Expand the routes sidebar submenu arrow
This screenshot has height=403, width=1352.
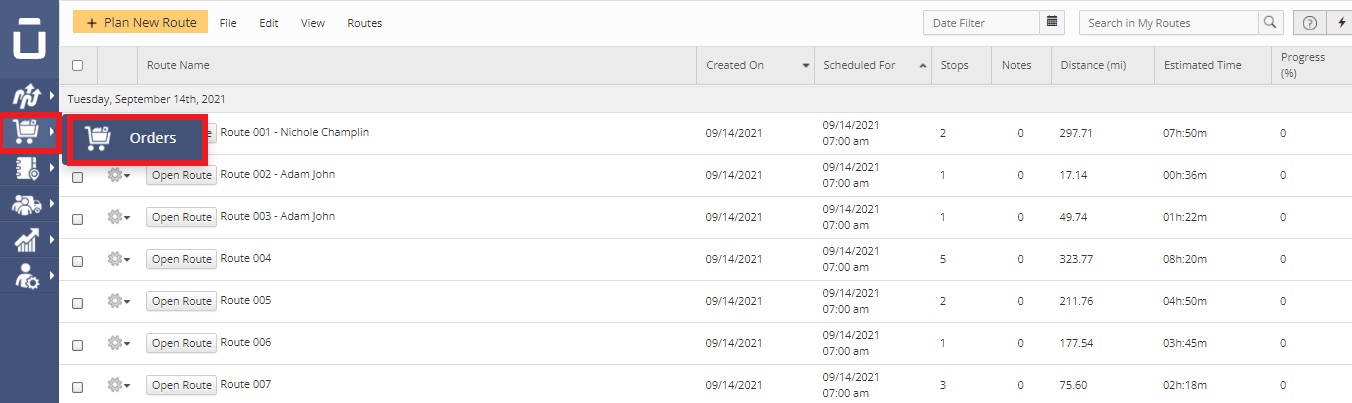click(x=51, y=96)
